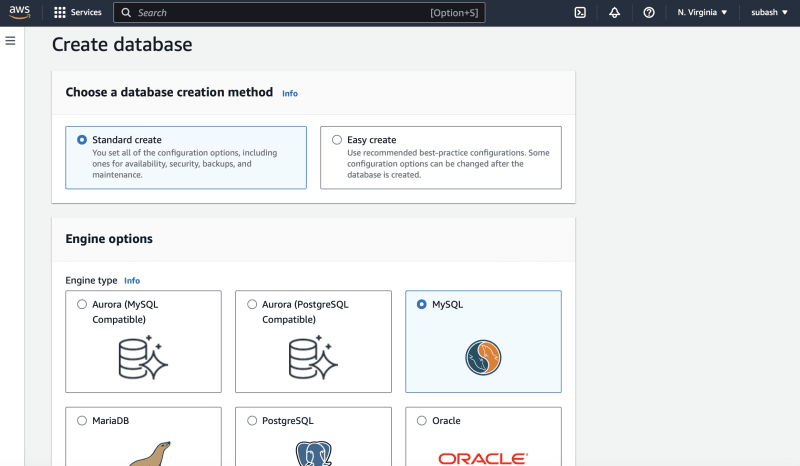Click the Oracle logo
This screenshot has width=800, height=466.
click(x=483, y=458)
